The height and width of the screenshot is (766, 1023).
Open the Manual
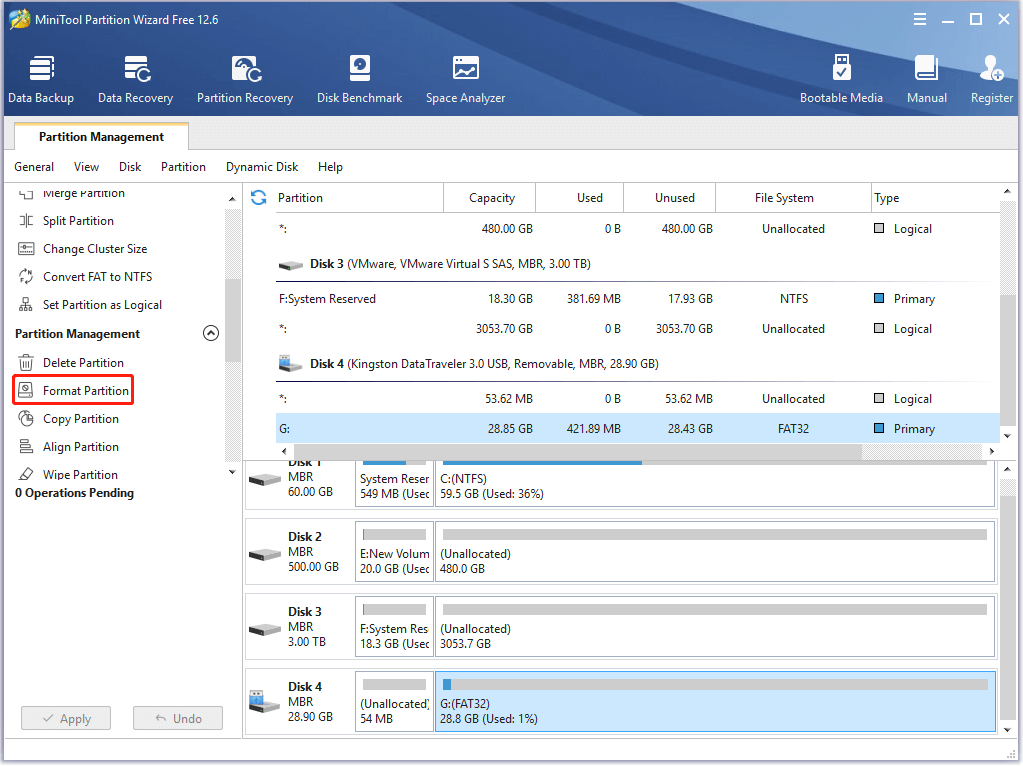[x=926, y=79]
